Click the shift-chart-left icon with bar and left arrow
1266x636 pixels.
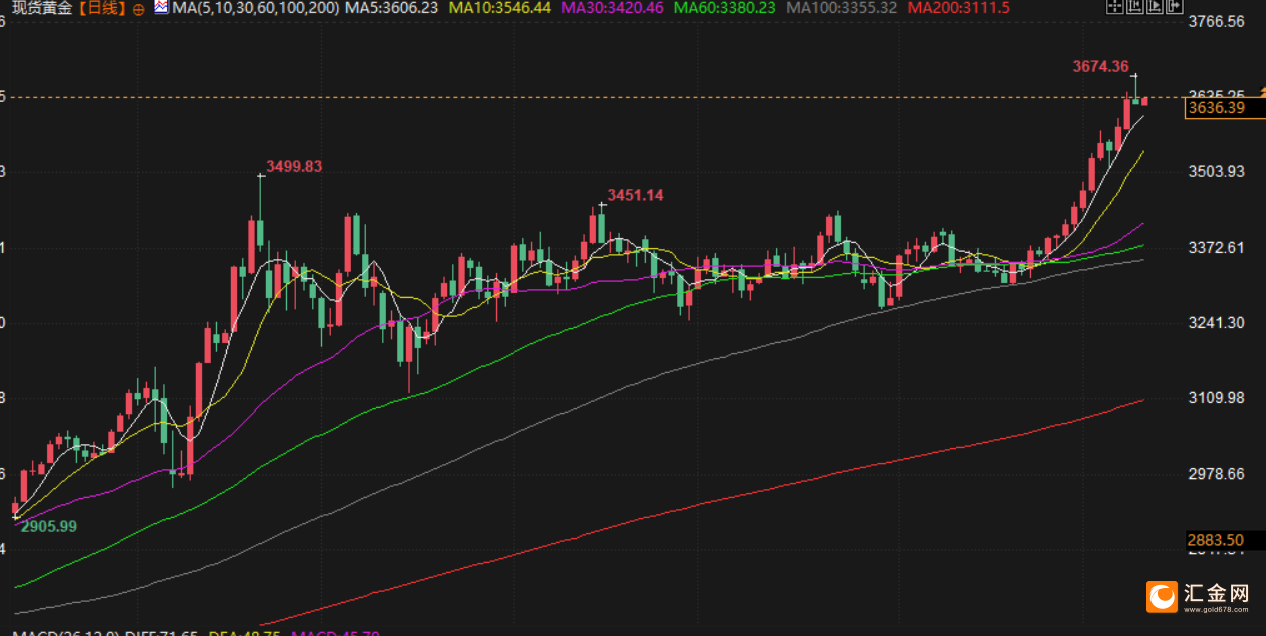(1135, 6)
